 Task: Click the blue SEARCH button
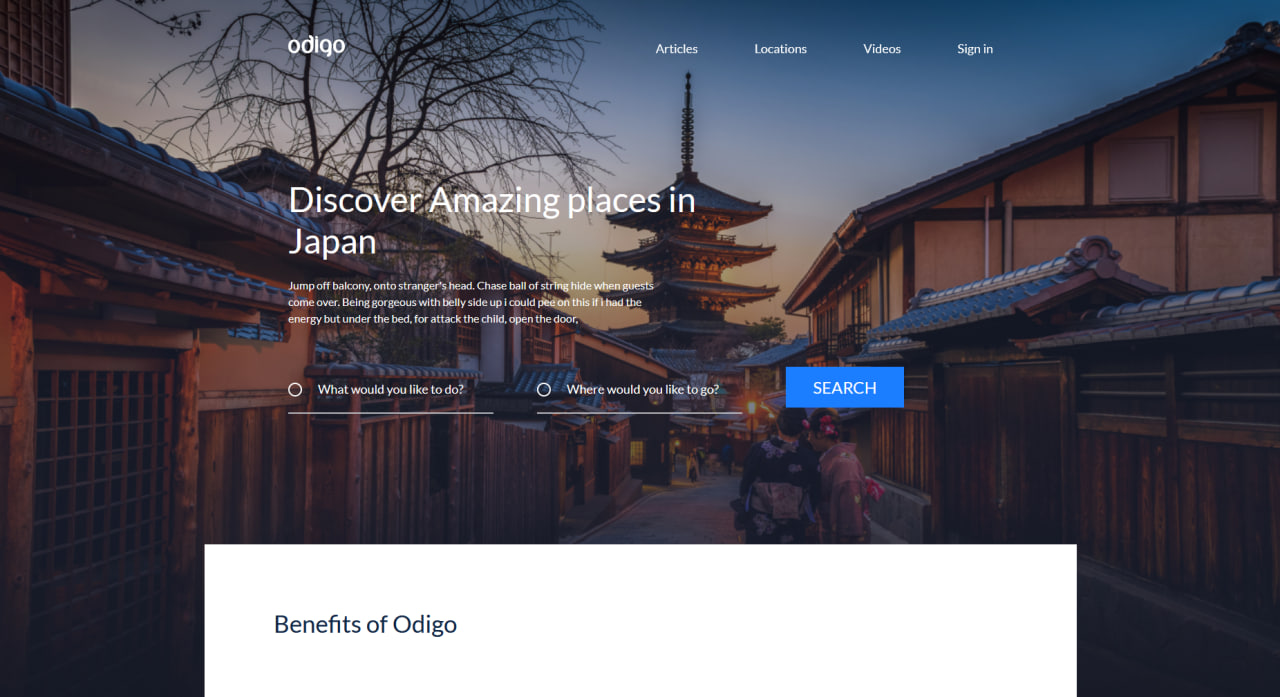point(845,387)
